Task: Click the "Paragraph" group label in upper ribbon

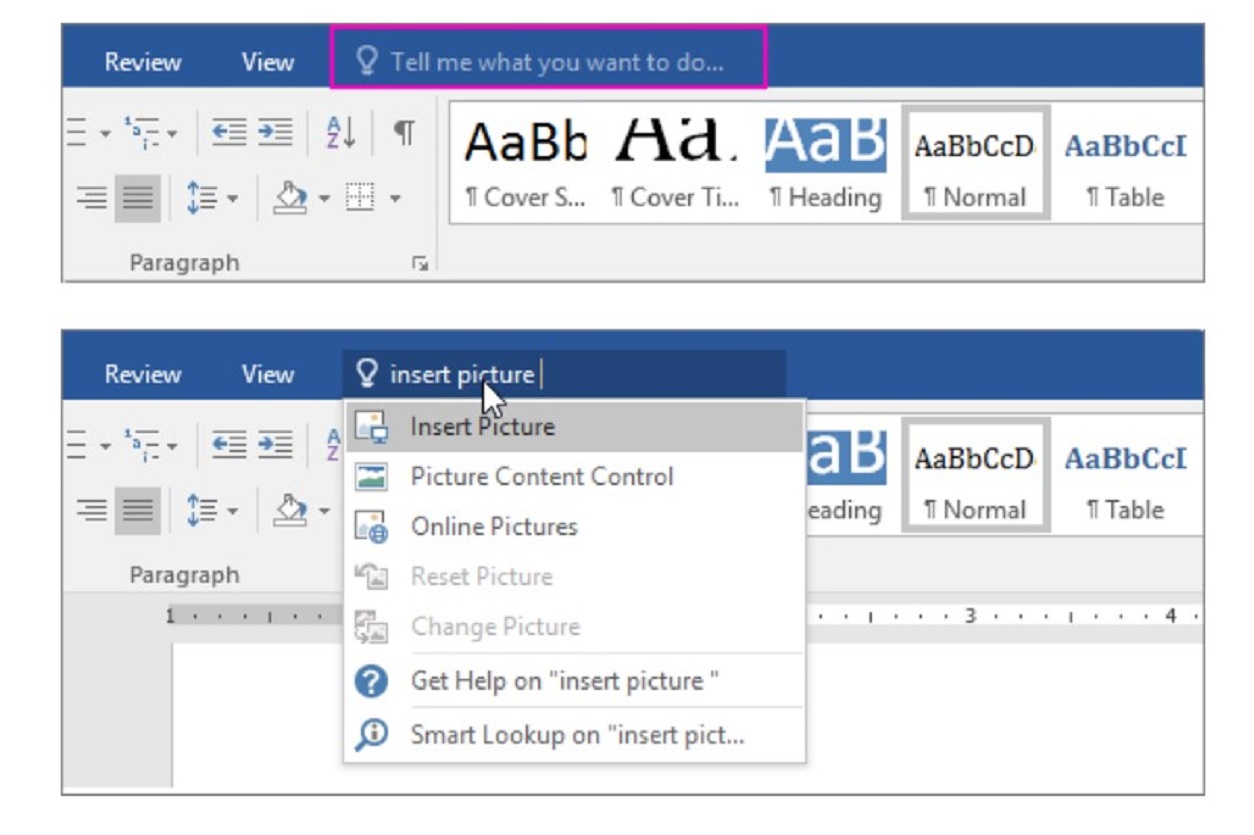Action: tap(184, 263)
